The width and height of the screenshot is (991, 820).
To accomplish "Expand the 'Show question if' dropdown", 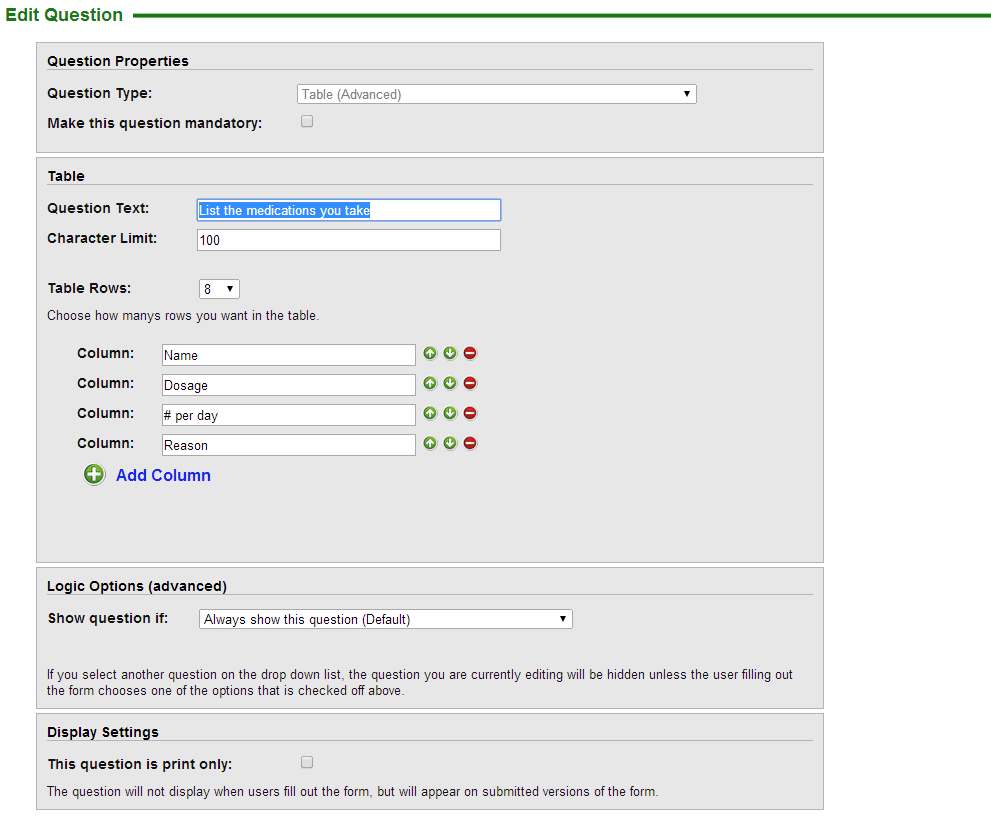I will coord(386,619).
